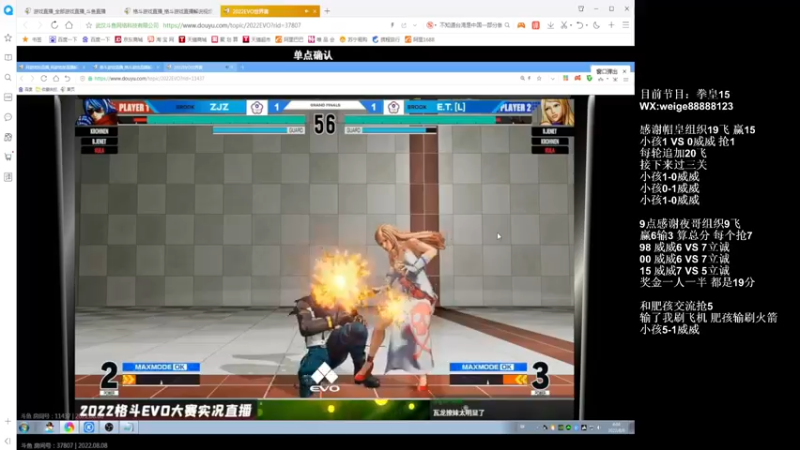The width and height of the screenshot is (800, 450).
Task: Click the search box in outer browser toolbar
Action: tap(470, 25)
